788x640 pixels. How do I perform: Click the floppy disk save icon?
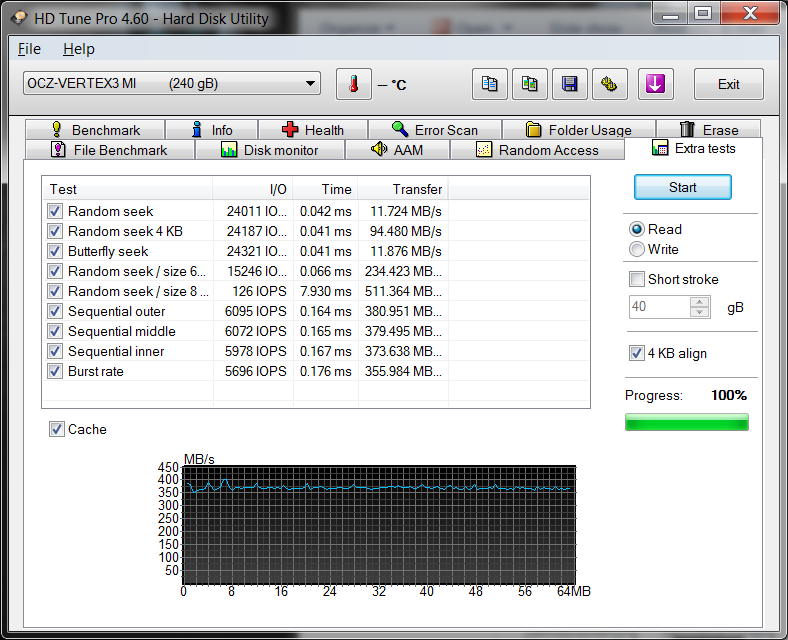[569, 84]
